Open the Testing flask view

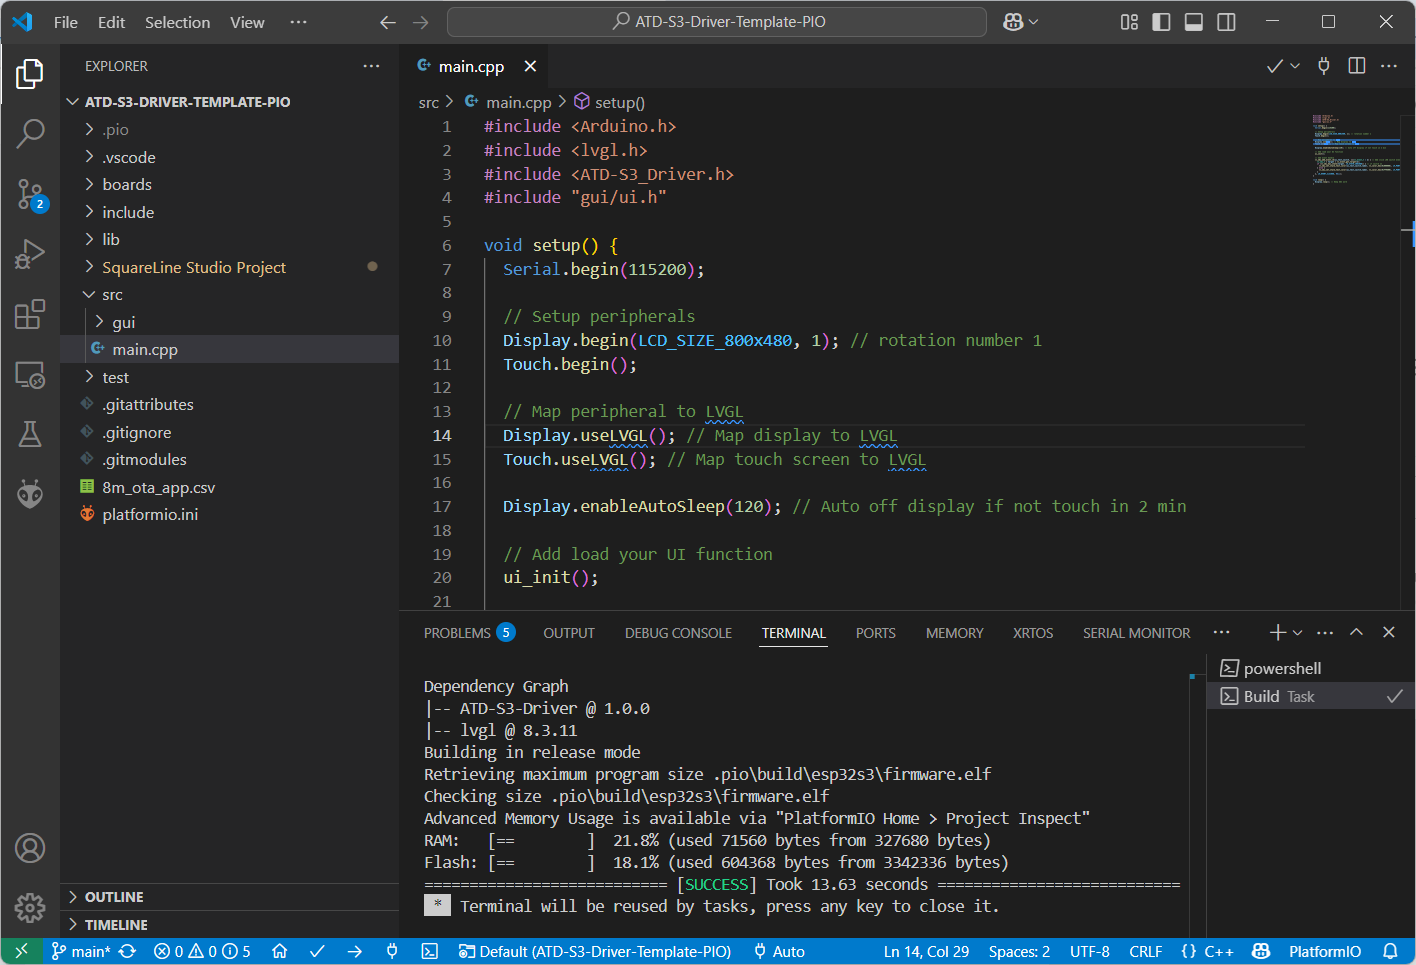click(30, 434)
